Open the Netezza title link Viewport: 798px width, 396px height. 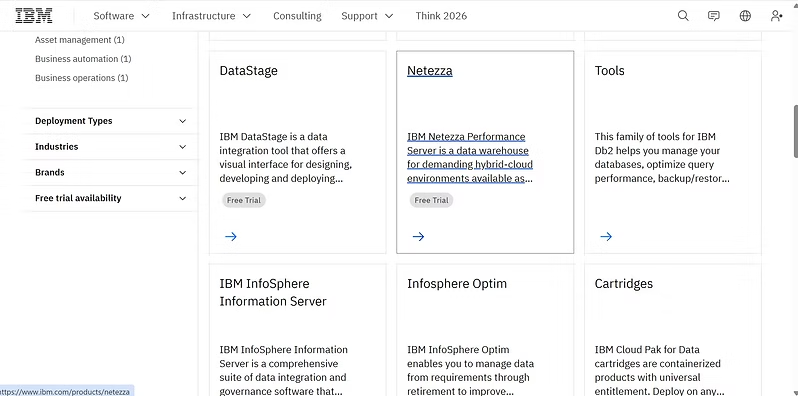(430, 71)
